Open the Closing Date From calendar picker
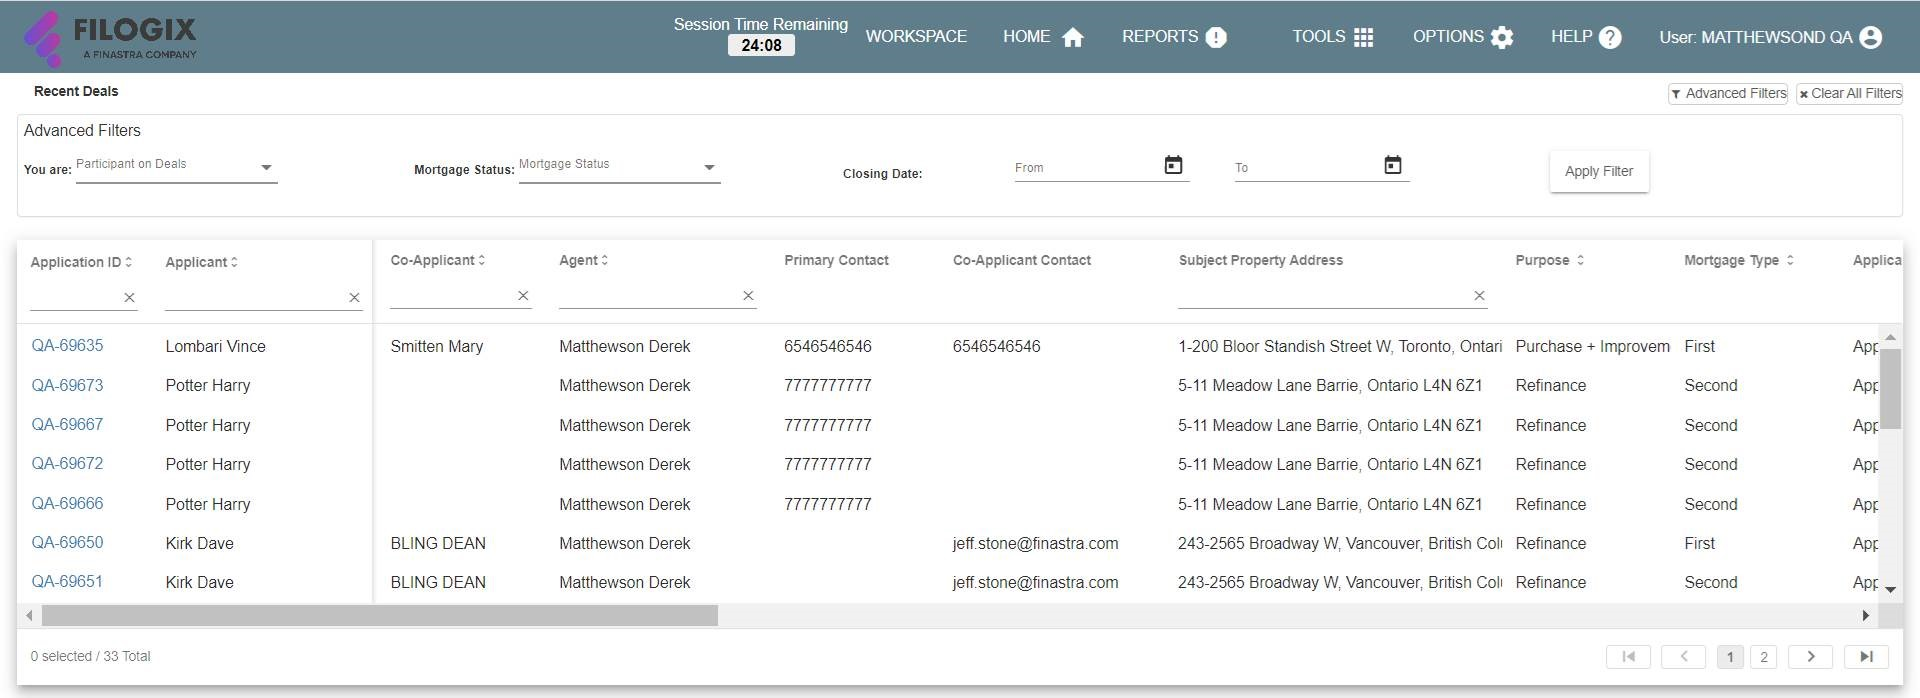 pos(1174,165)
